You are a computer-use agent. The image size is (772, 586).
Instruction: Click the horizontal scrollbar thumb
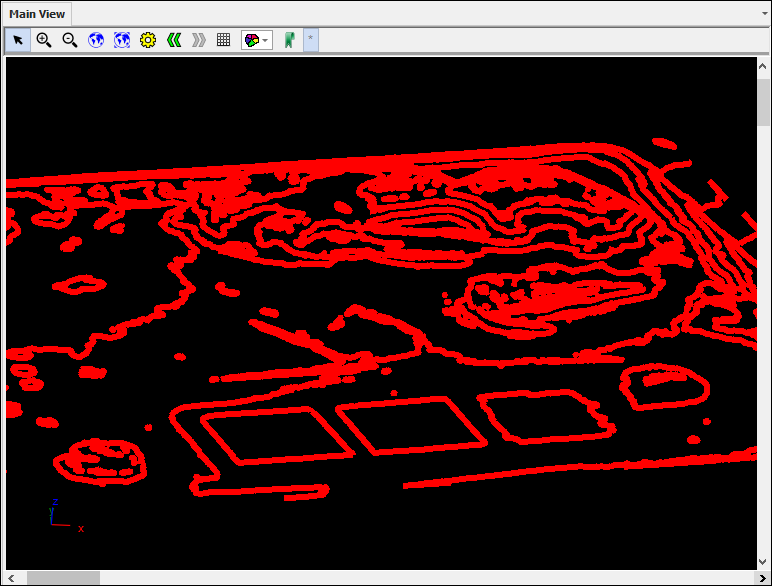[63, 577]
